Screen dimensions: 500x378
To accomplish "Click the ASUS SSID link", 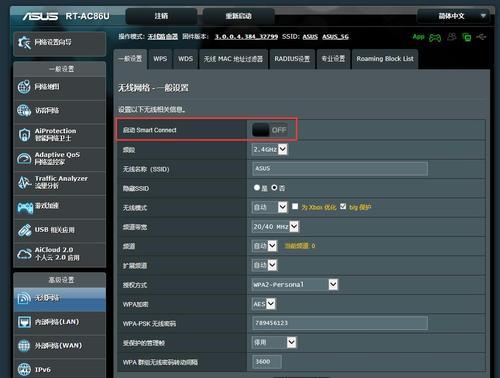I will tap(310, 37).
